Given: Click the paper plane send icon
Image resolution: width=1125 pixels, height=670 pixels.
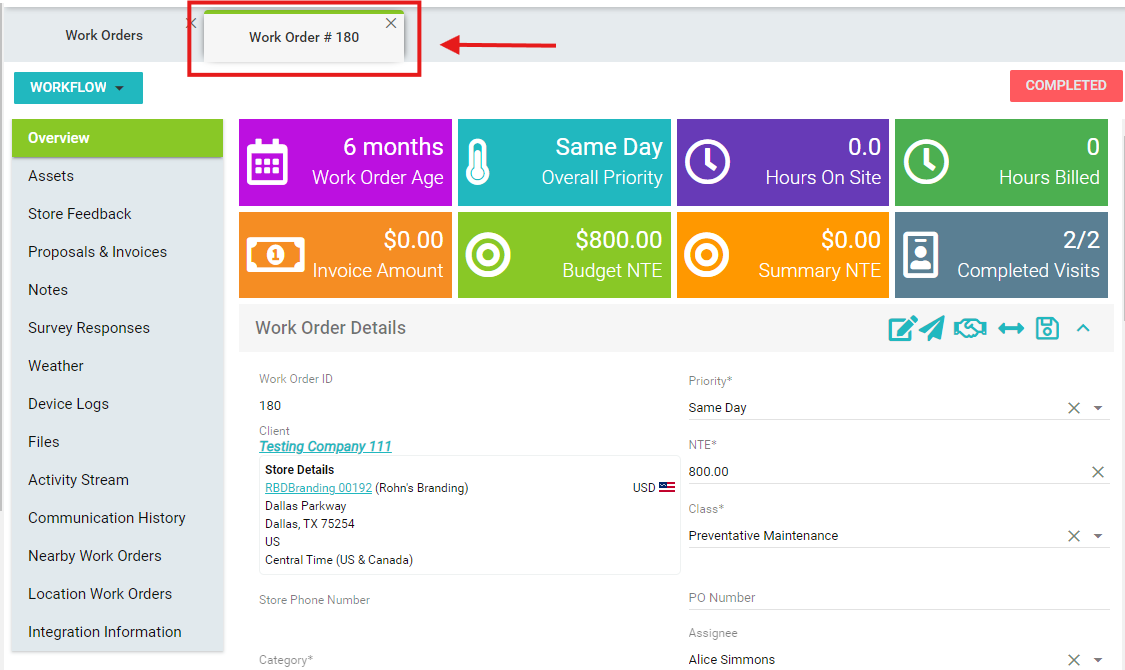Looking at the screenshot, I should (x=932, y=328).
